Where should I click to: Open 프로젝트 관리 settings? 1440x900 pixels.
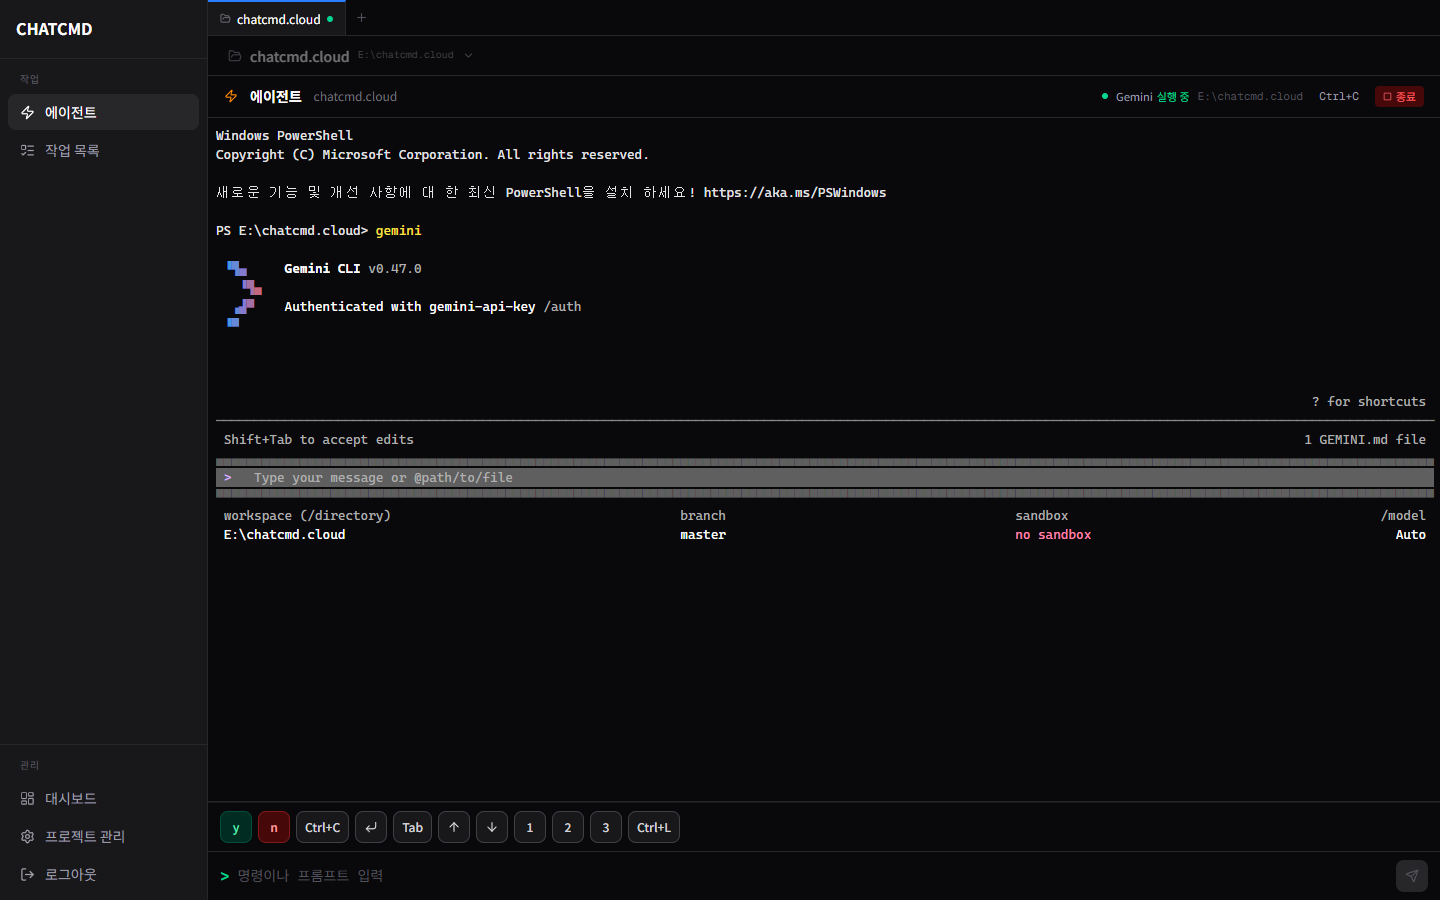point(103,836)
